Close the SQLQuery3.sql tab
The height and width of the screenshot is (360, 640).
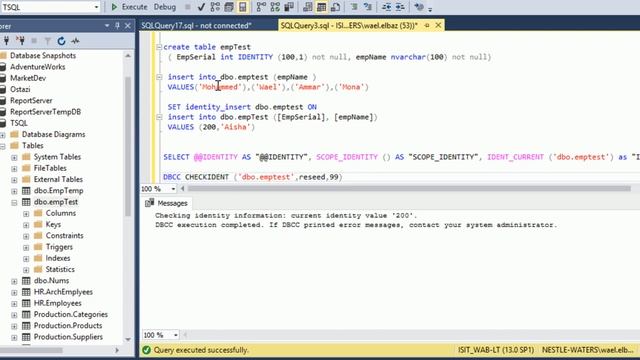point(438,25)
